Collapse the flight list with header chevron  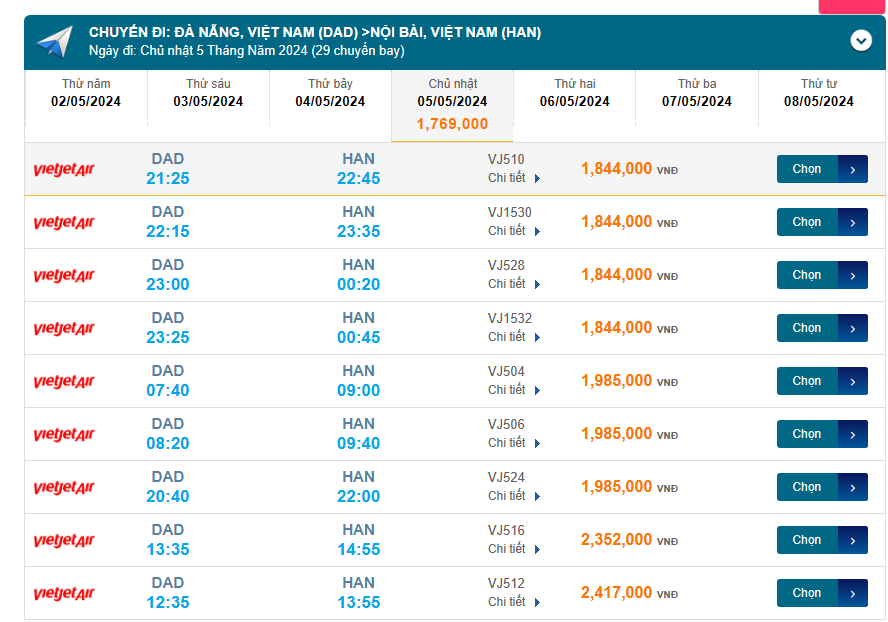point(861,40)
